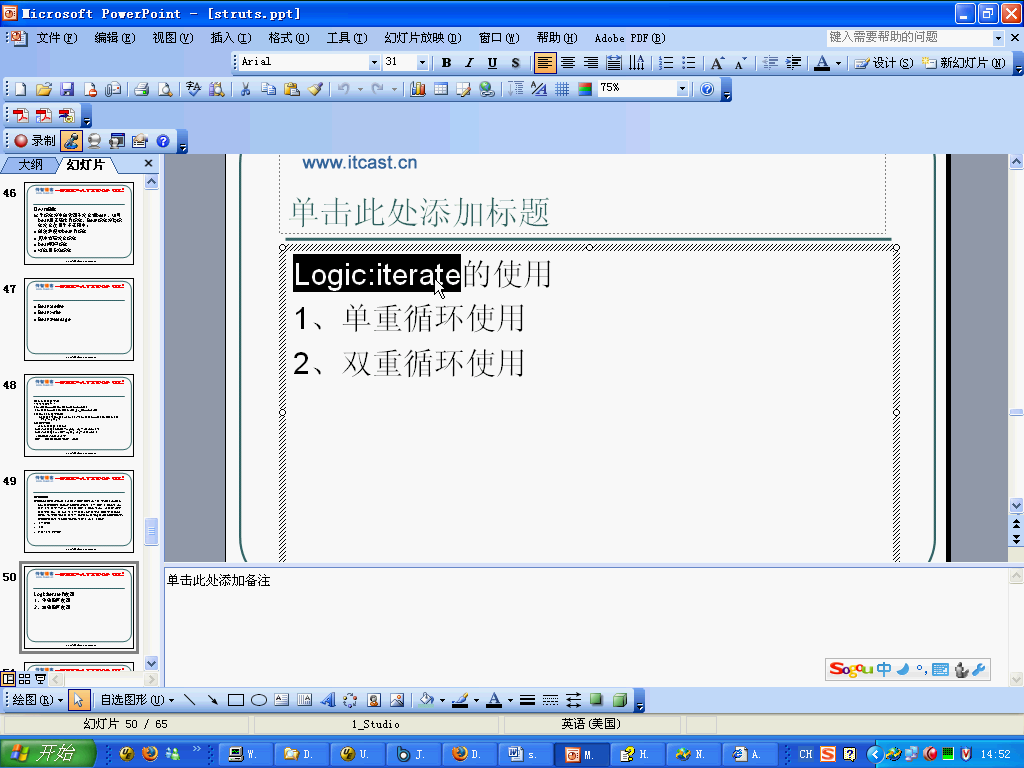The height and width of the screenshot is (768, 1024).
Task: Insert clip art from drawing toolbar
Action: coord(374,700)
